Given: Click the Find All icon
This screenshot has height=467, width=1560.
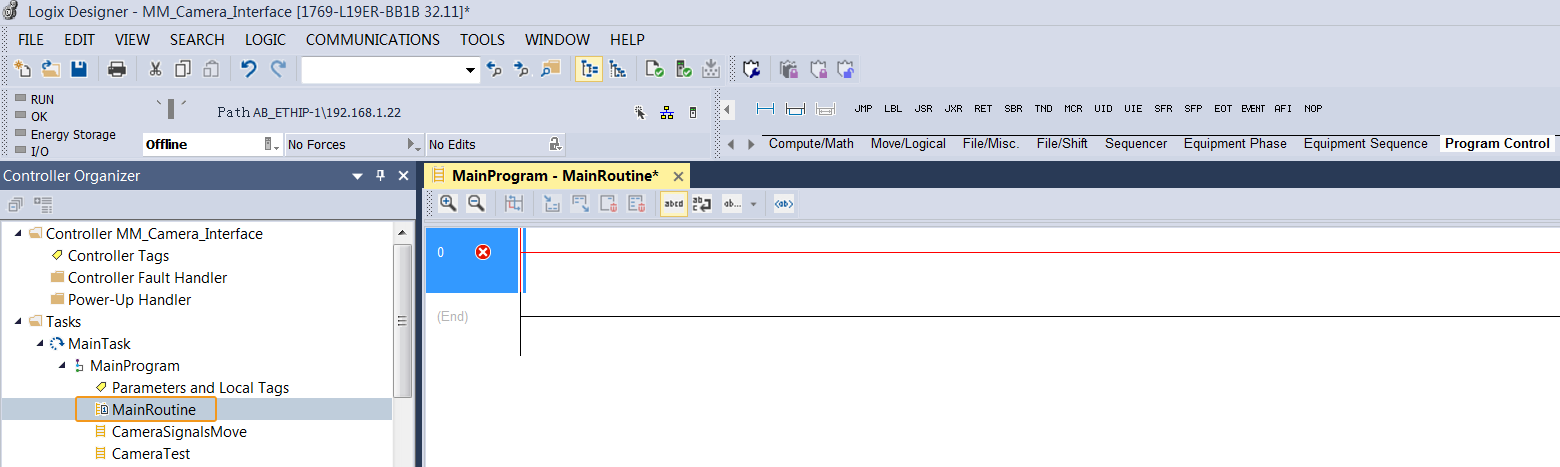Looking at the screenshot, I should click(x=550, y=69).
